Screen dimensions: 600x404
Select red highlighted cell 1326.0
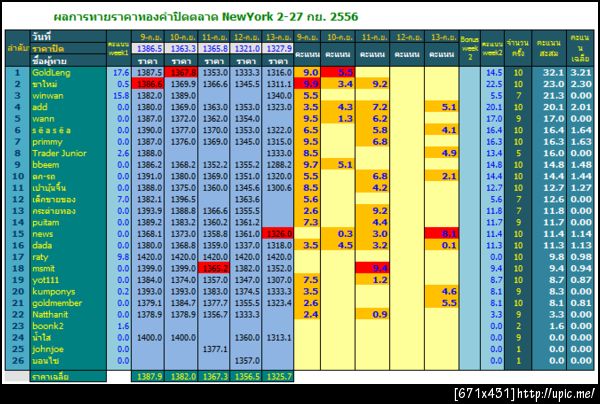point(278,234)
